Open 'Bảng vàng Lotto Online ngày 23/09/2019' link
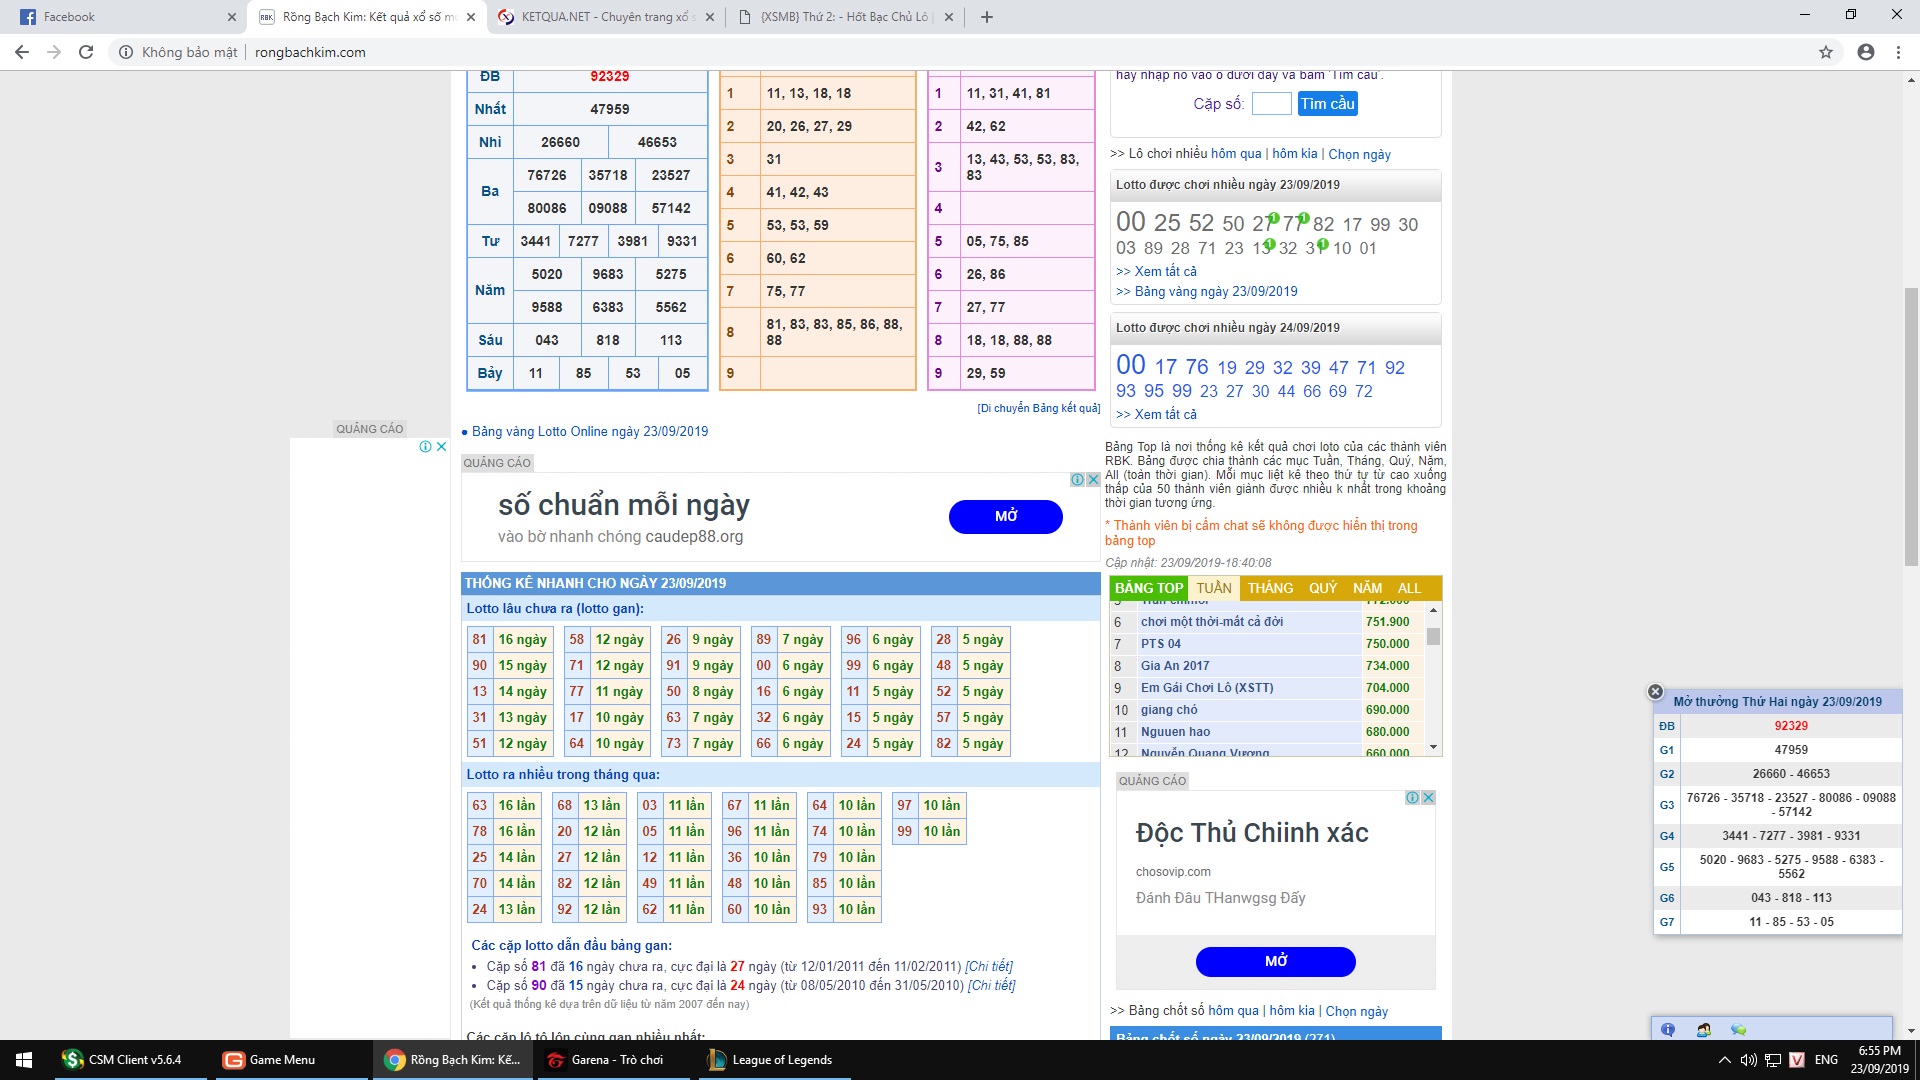Image resolution: width=1920 pixels, height=1080 pixels. coord(589,432)
